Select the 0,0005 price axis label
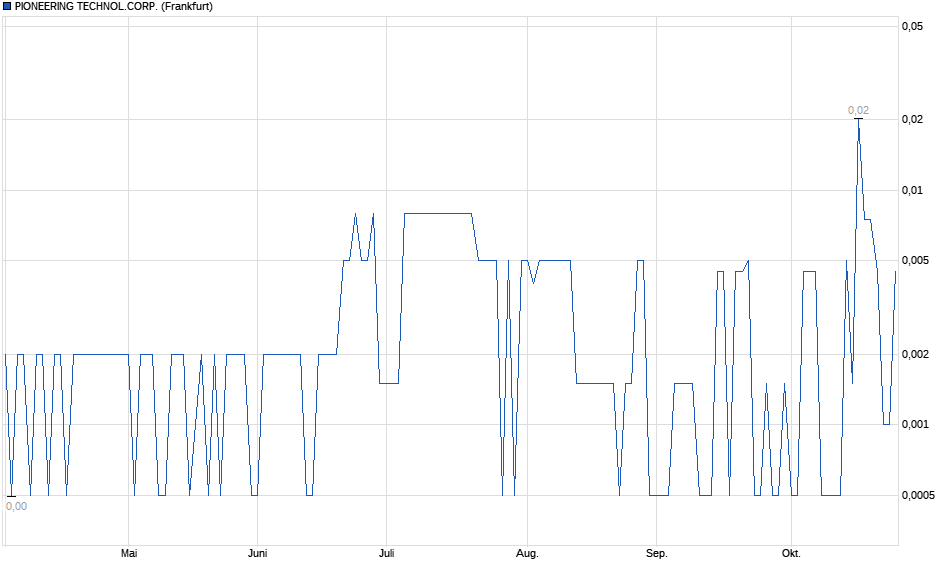This screenshot has width=940, height=579. tap(918, 495)
